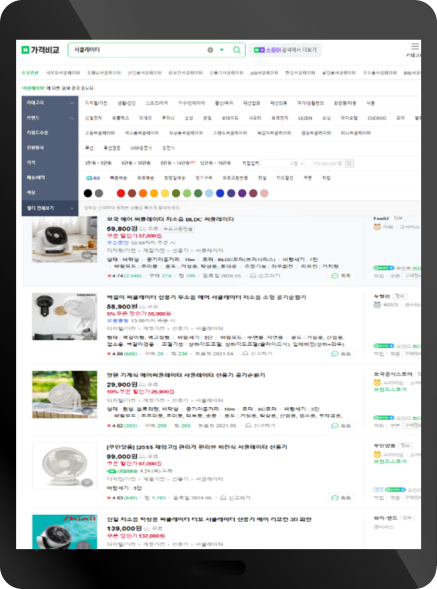Open the 59,800원 BLDC circulator product title
This screenshot has height=589, width=437.
170,219
